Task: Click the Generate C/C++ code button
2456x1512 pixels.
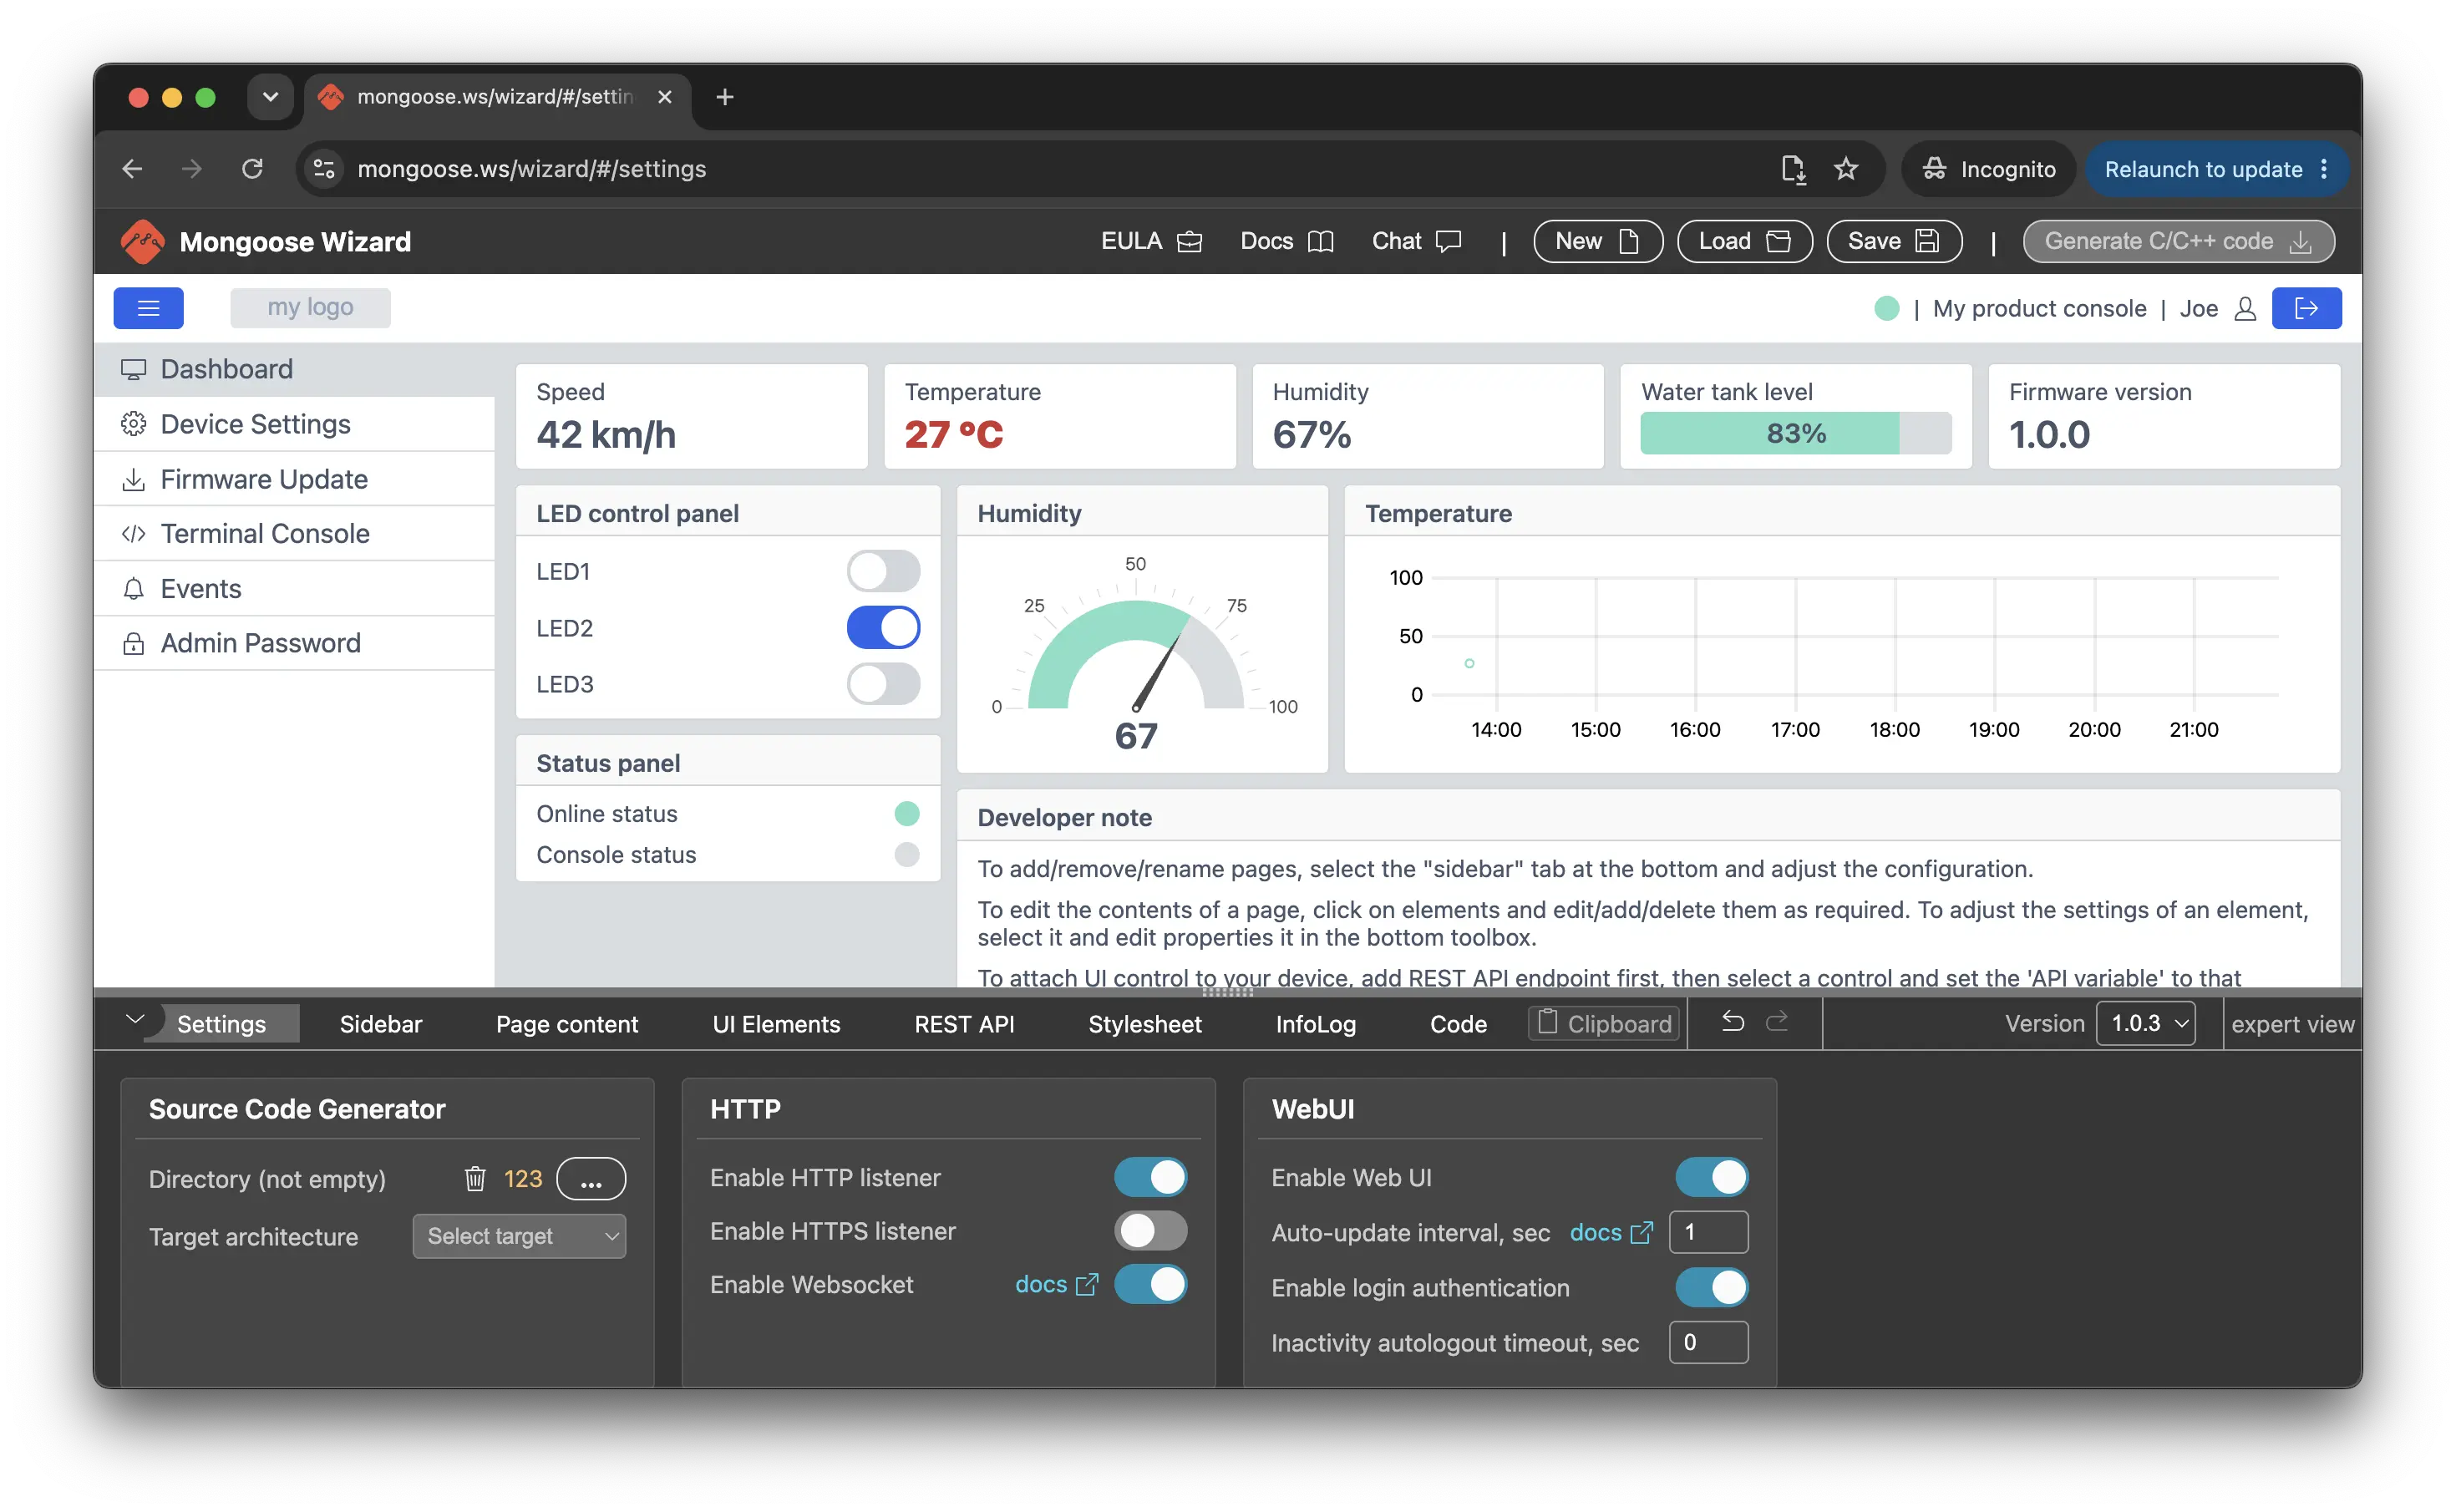Action: (x=2178, y=241)
